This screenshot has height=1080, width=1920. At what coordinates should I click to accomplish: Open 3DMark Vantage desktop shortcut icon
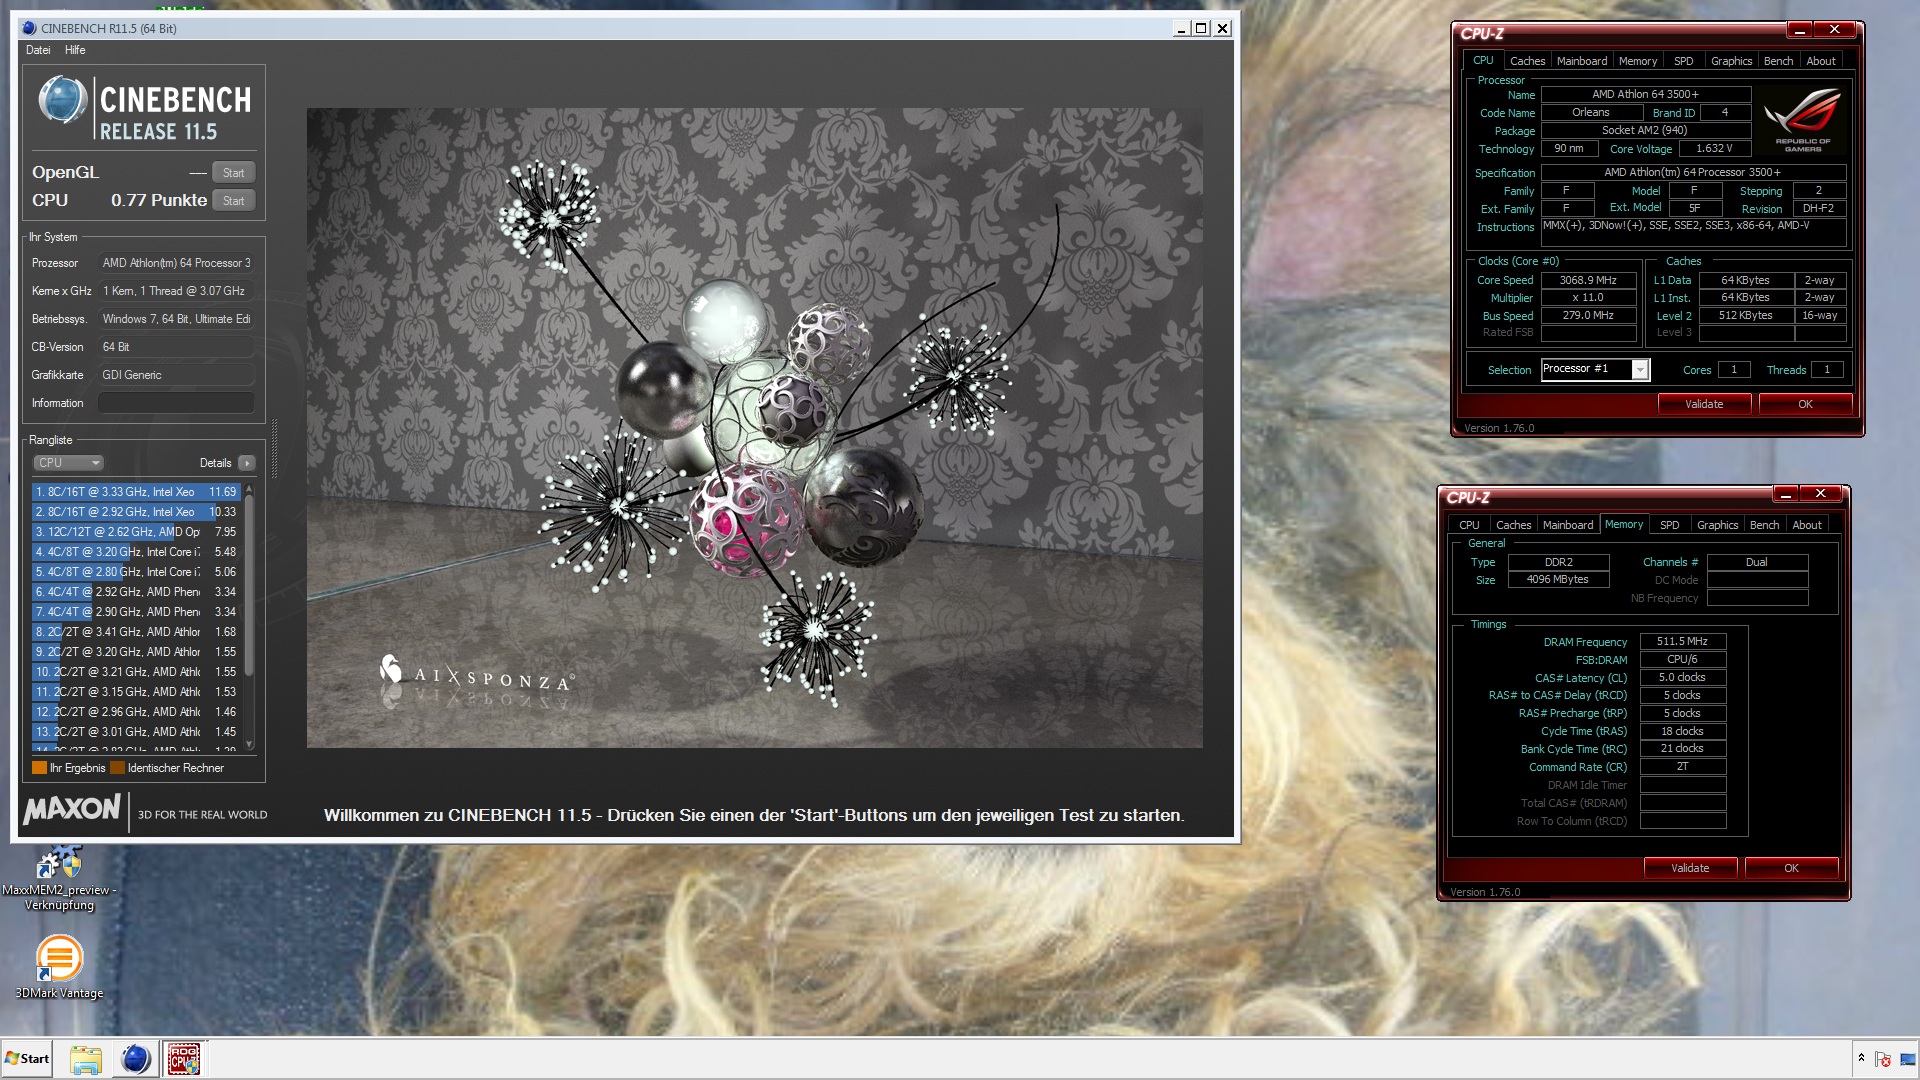[59, 965]
